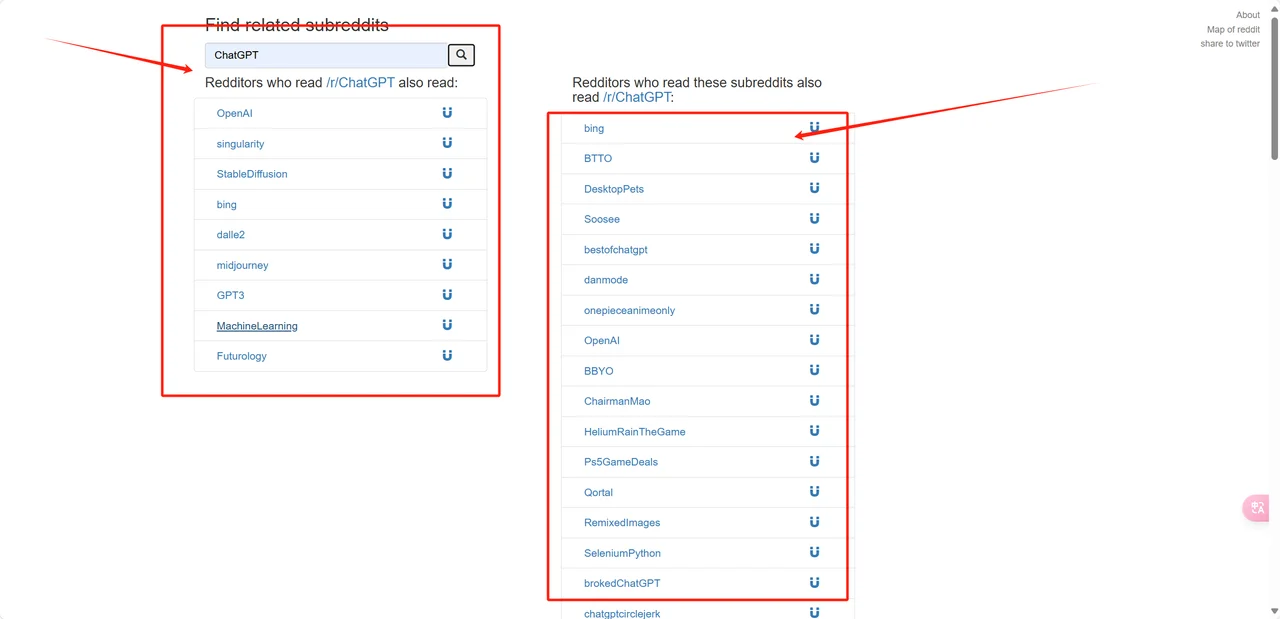Open /r/ChatGPT link in right heading
Image resolution: width=1280 pixels, height=619 pixels.
tap(637, 97)
